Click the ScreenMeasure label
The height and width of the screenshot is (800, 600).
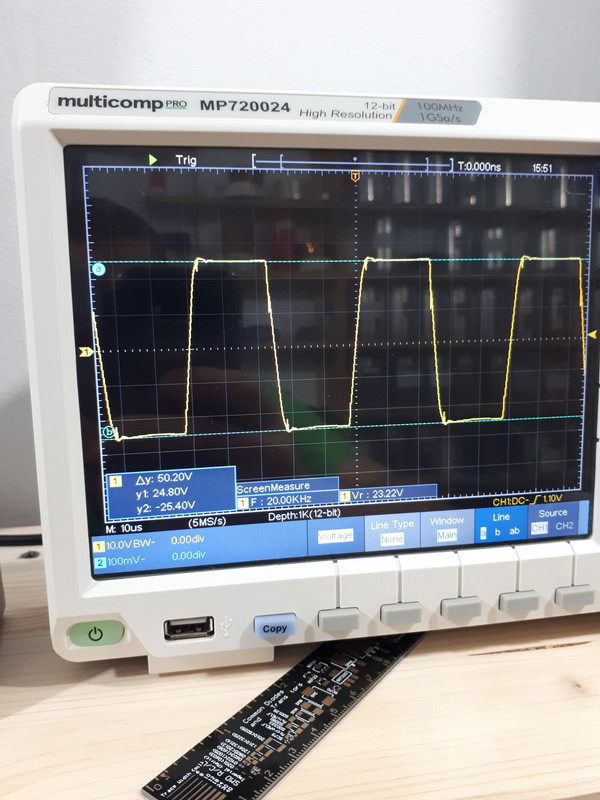(273, 488)
